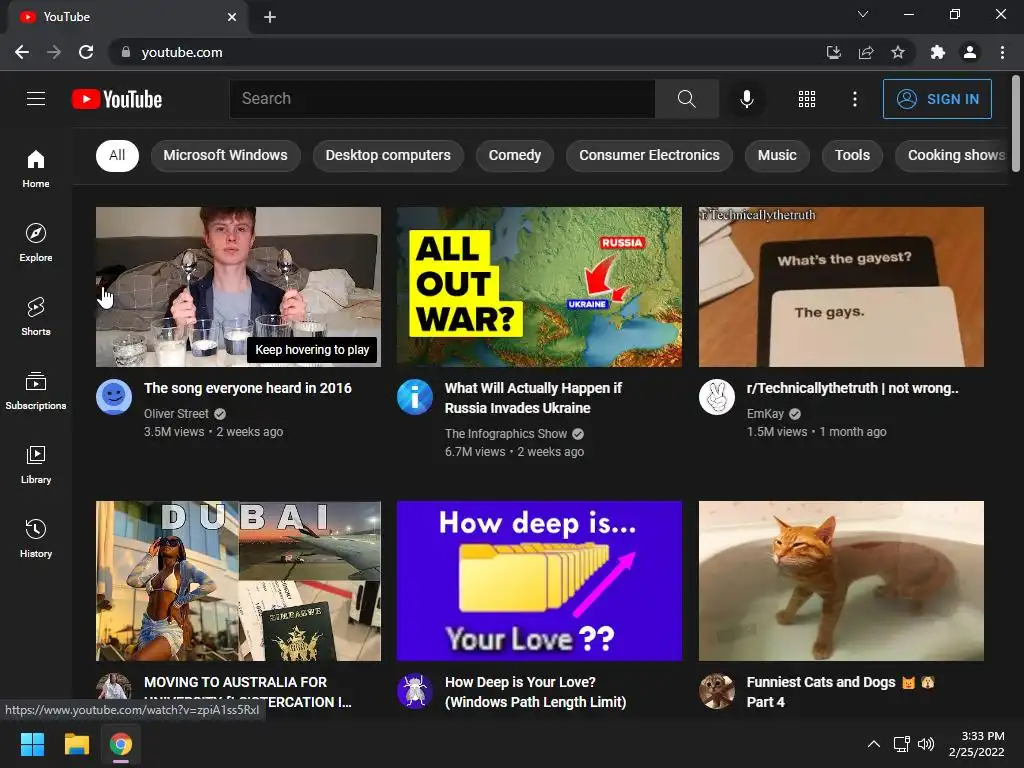
Task: Show hidden system tray icons chevron
Action: pyautogui.click(x=873, y=744)
